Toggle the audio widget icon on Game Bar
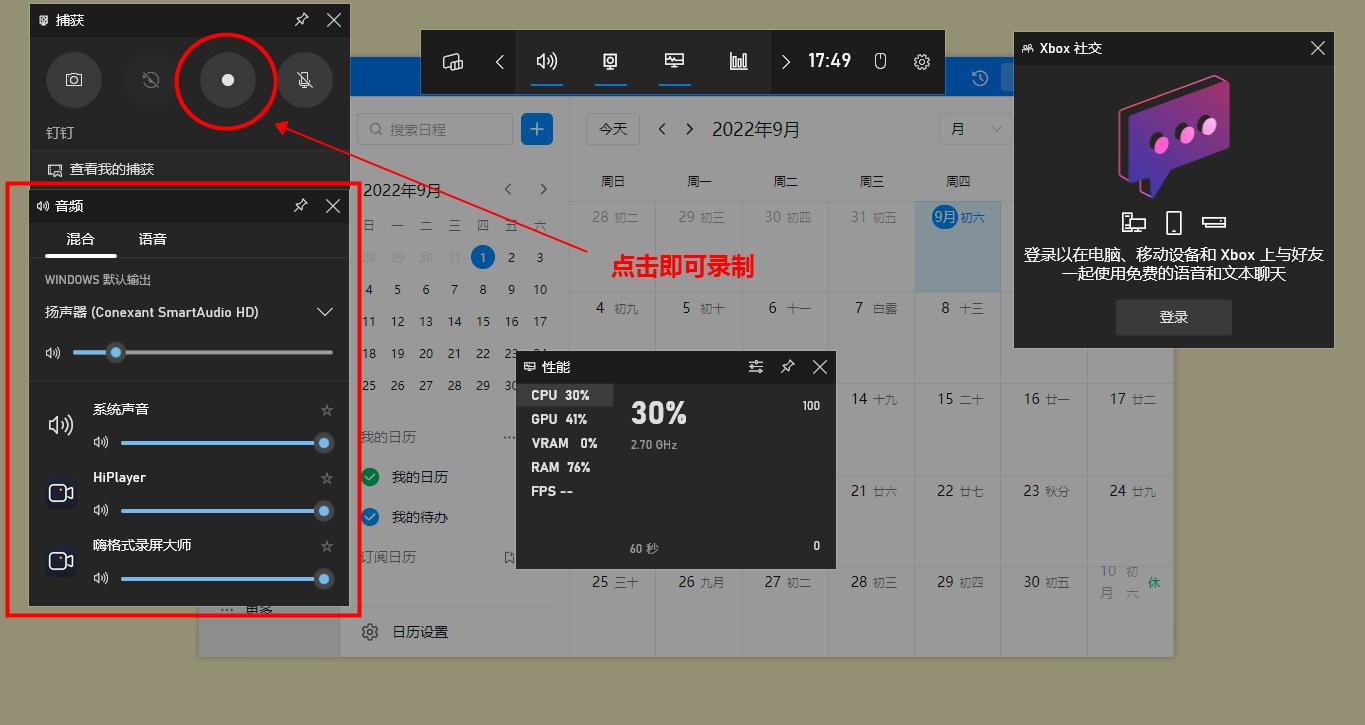 pyautogui.click(x=547, y=62)
